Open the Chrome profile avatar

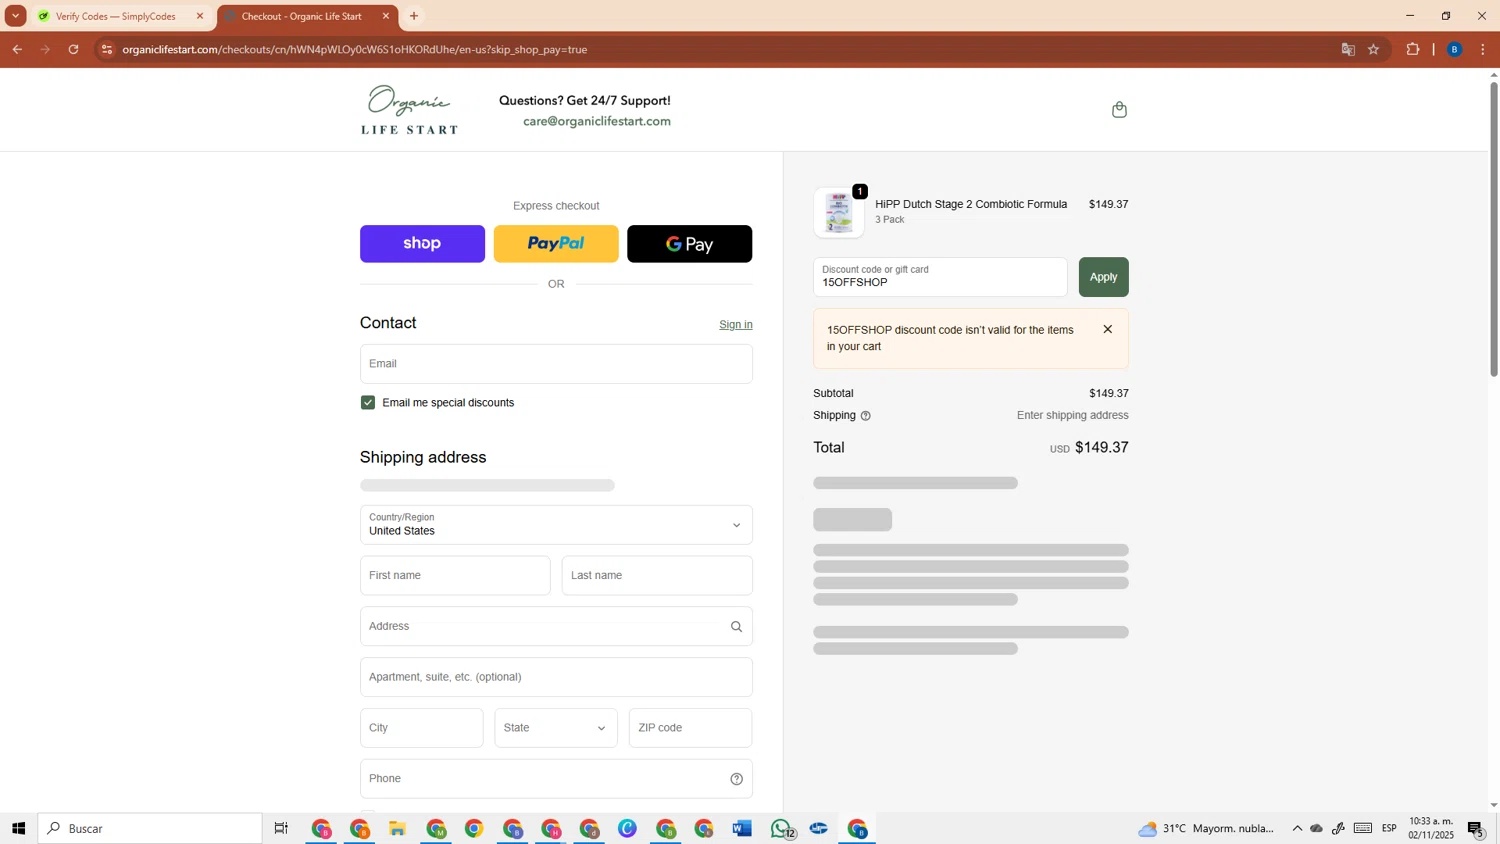click(x=1455, y=49)
